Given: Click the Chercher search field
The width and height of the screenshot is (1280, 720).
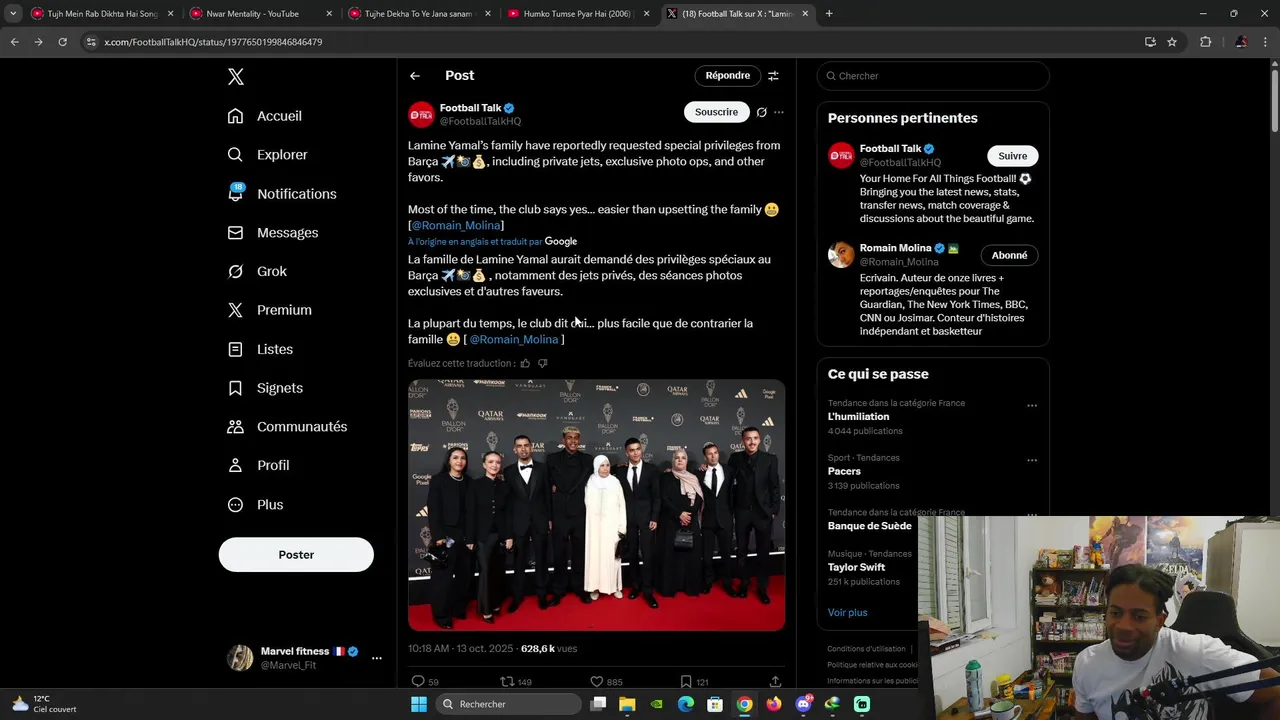Looking at the screenshot, I should pos(933,76).
